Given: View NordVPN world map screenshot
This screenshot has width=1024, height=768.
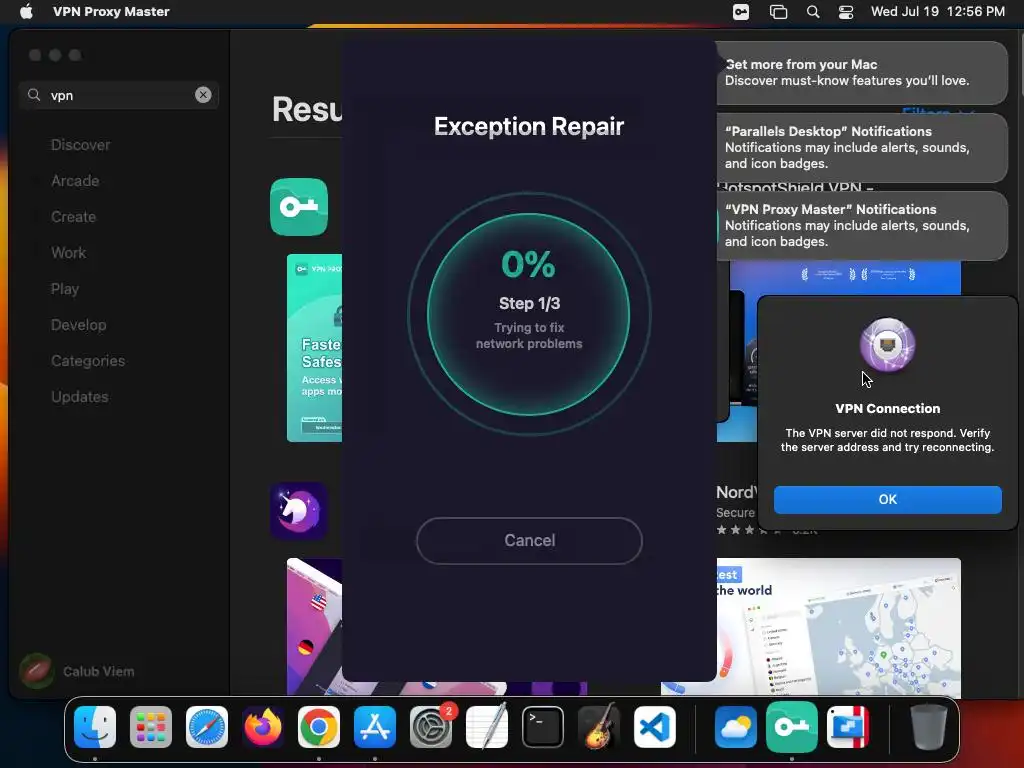Looking at the screenshot, I should 839,627.
